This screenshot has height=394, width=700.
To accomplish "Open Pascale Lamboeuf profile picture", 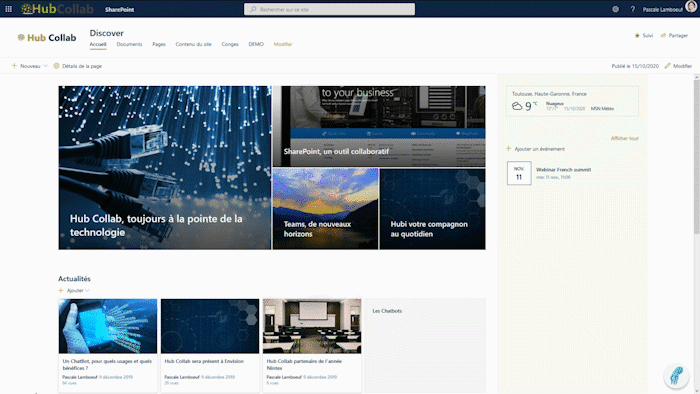I will tap(691, 7).
